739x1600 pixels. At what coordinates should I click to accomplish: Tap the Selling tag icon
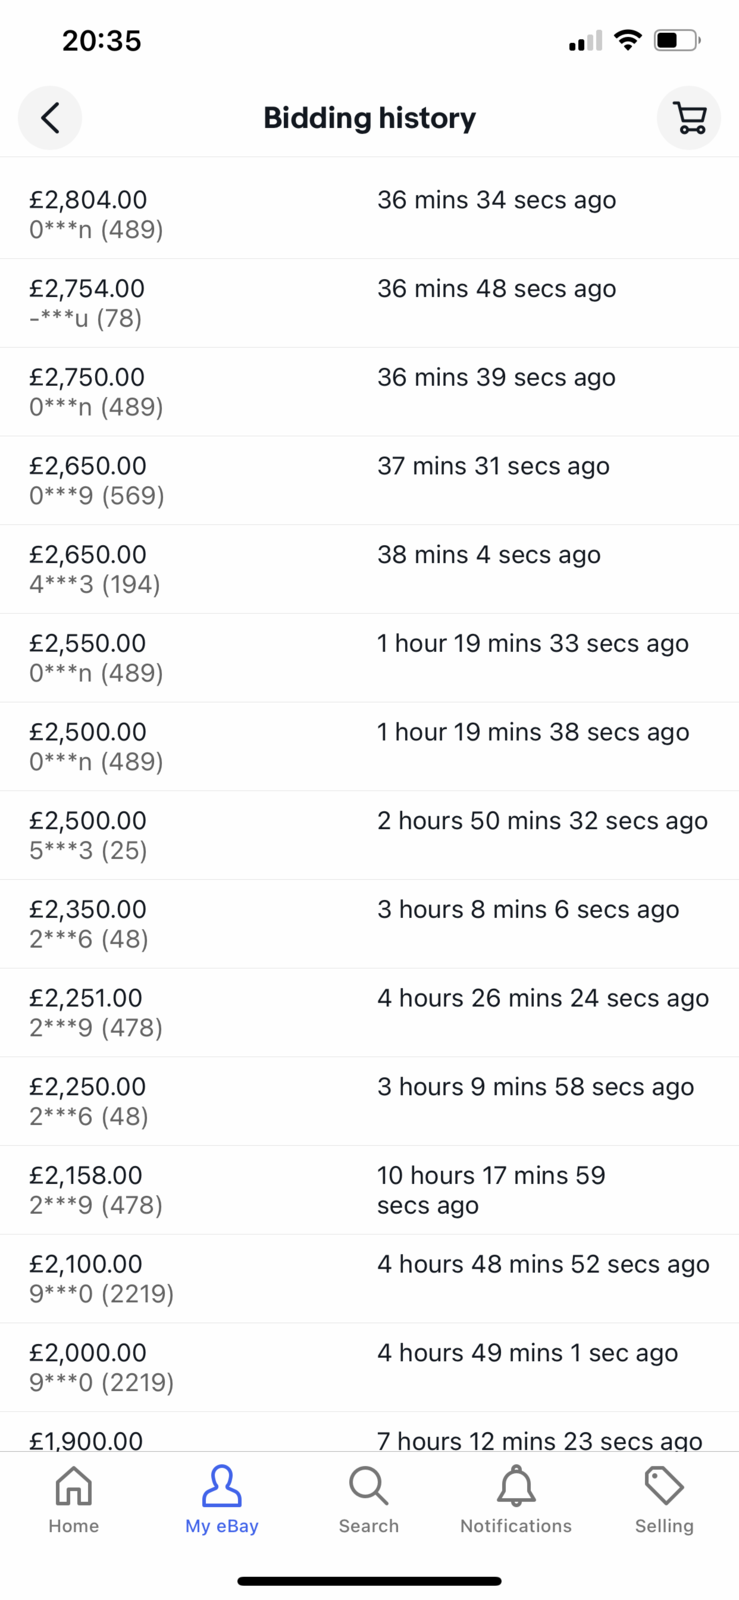664,1486
